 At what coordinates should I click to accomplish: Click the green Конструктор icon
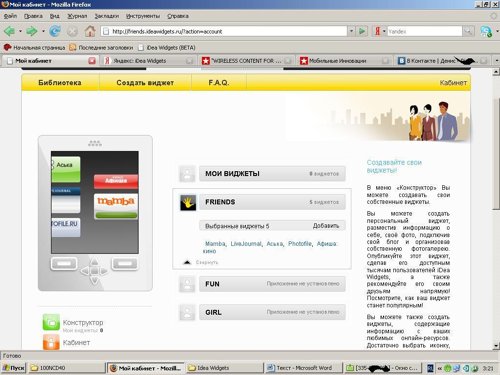51,322
